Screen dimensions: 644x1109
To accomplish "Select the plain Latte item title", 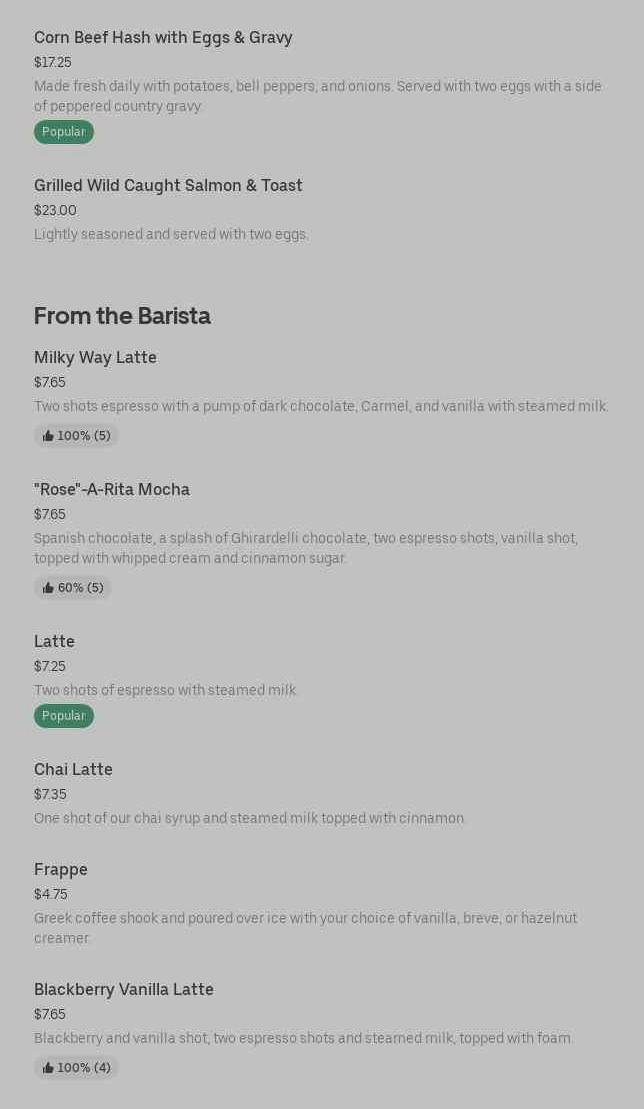I will [x=54, y=642].
